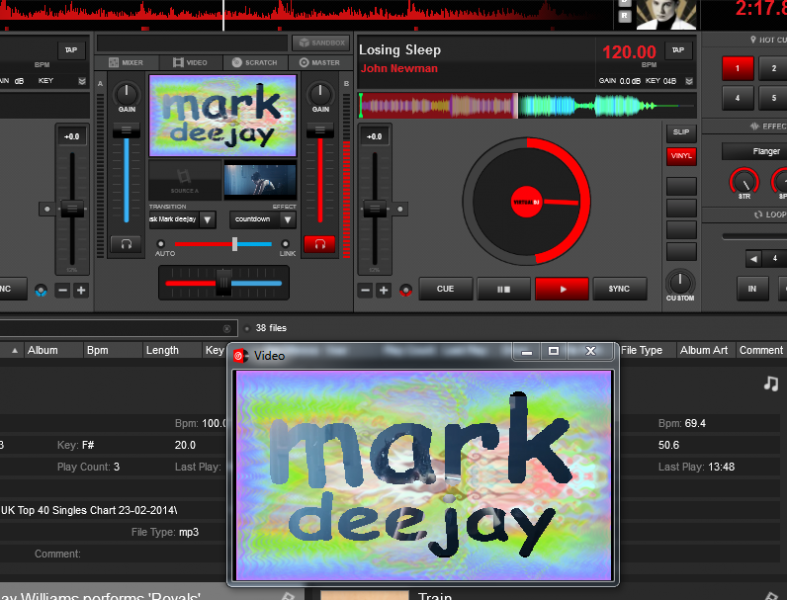This screenshot has height=600, width=787.
Task: Click the plus pitch bend button on right deck
Action: tap(384, 290)
